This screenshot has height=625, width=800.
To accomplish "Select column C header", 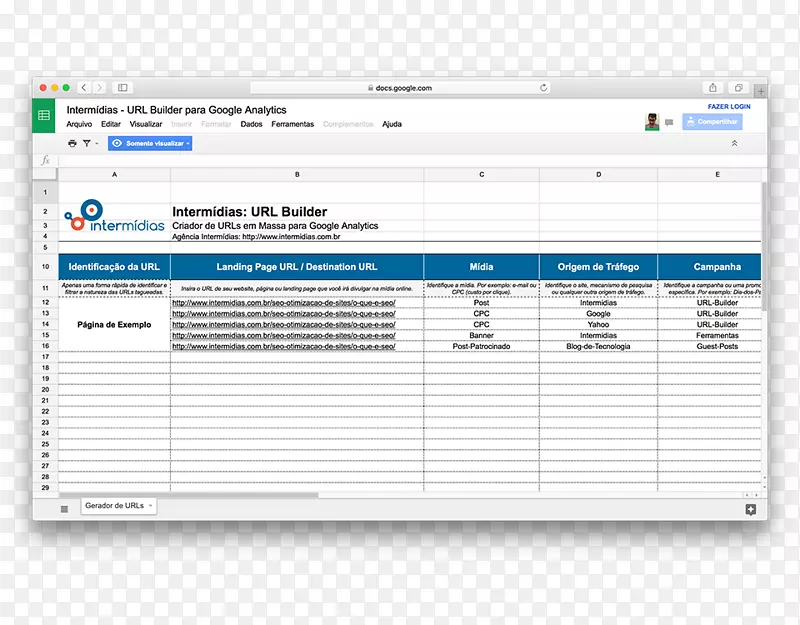I will (x=482, y=174).
